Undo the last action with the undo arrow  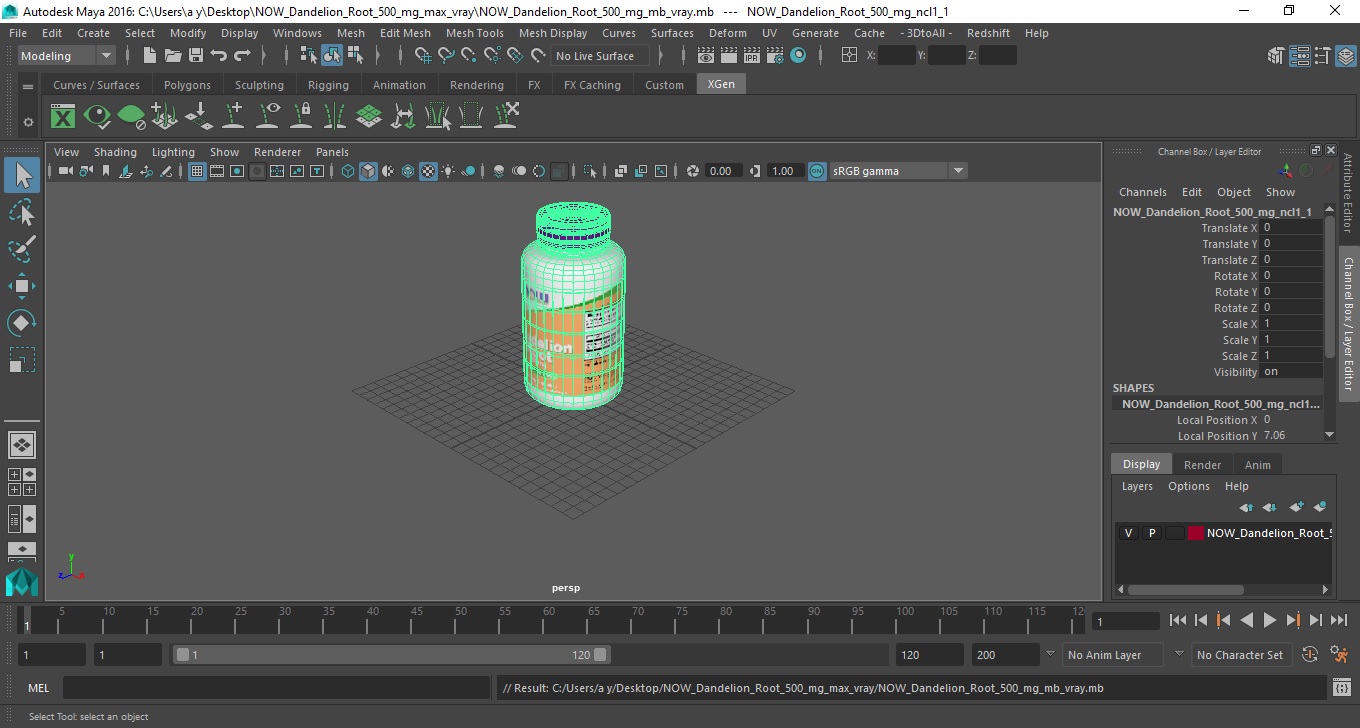pos(219,56)
